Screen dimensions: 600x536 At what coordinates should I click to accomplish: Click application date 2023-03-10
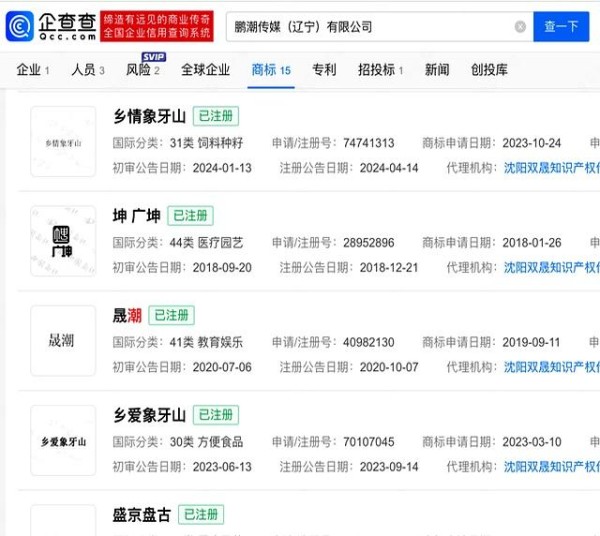click(532, 442)
